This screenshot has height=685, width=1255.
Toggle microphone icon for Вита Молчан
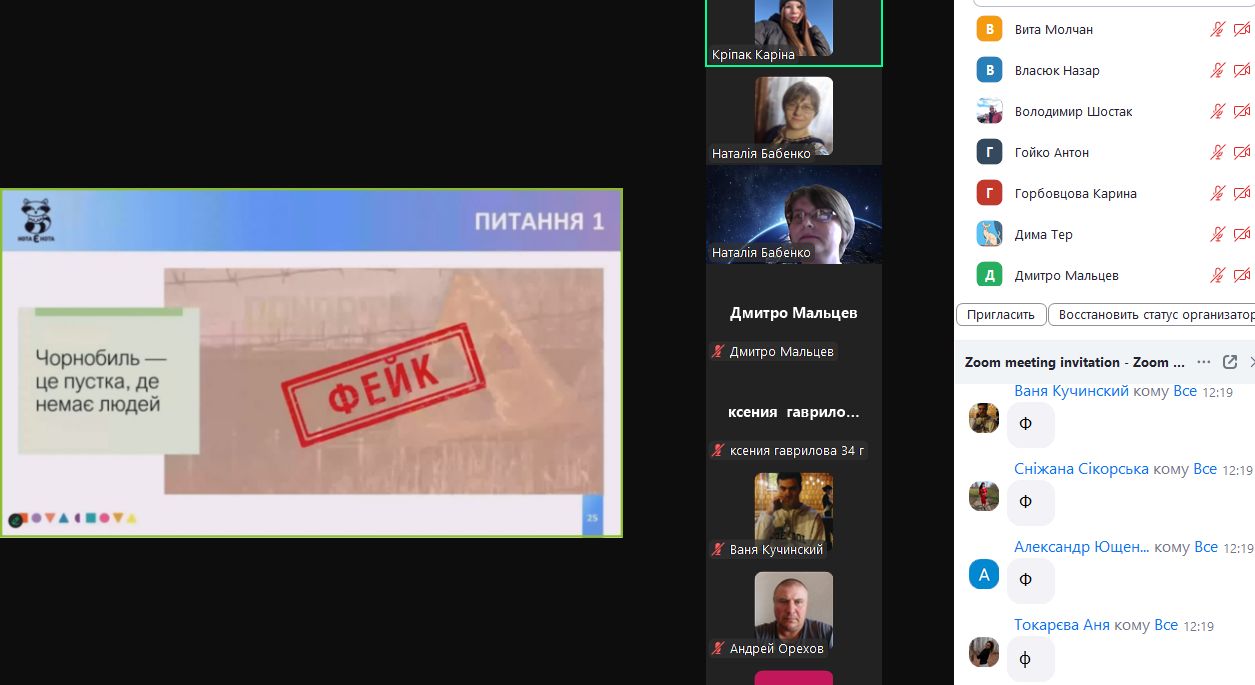(1217, 29)
